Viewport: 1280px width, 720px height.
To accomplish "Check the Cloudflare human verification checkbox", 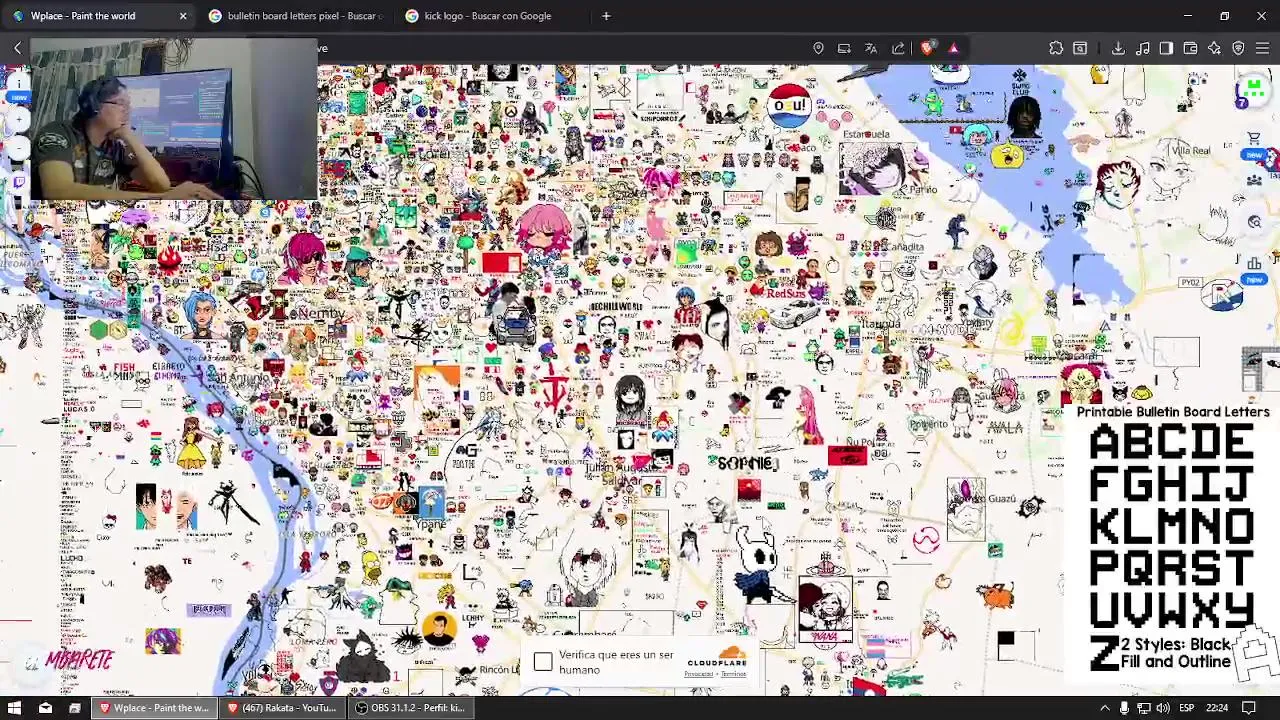I will [543, 662].
